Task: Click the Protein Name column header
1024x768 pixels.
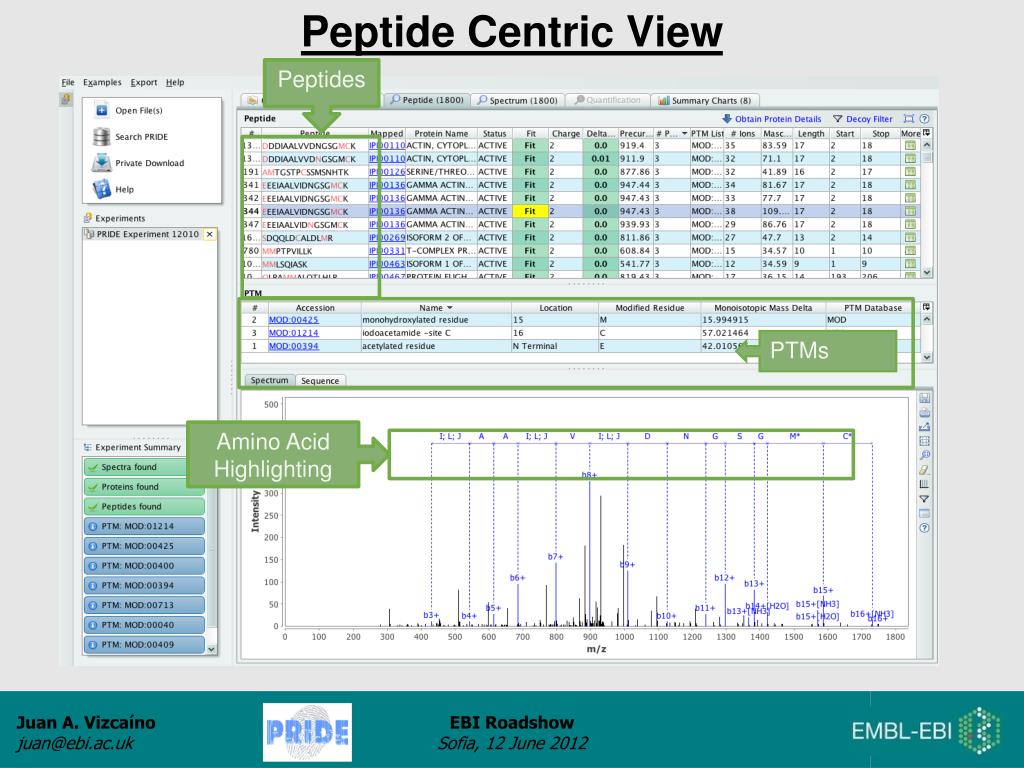Action: coord(441,133)
